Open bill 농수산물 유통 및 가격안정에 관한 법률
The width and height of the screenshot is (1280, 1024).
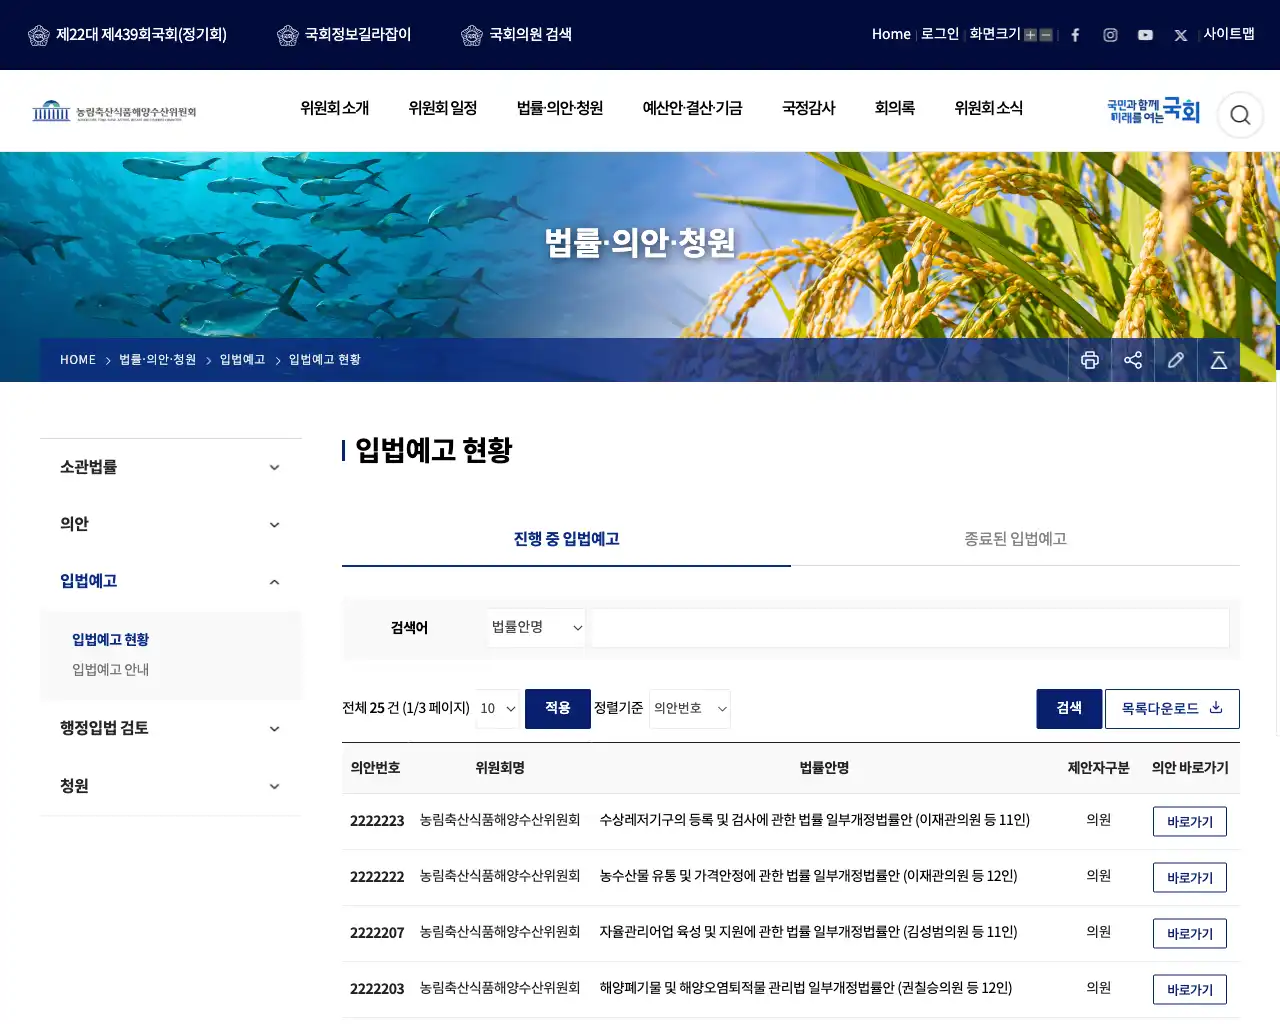pyautogui.click(x=808, y=876)
